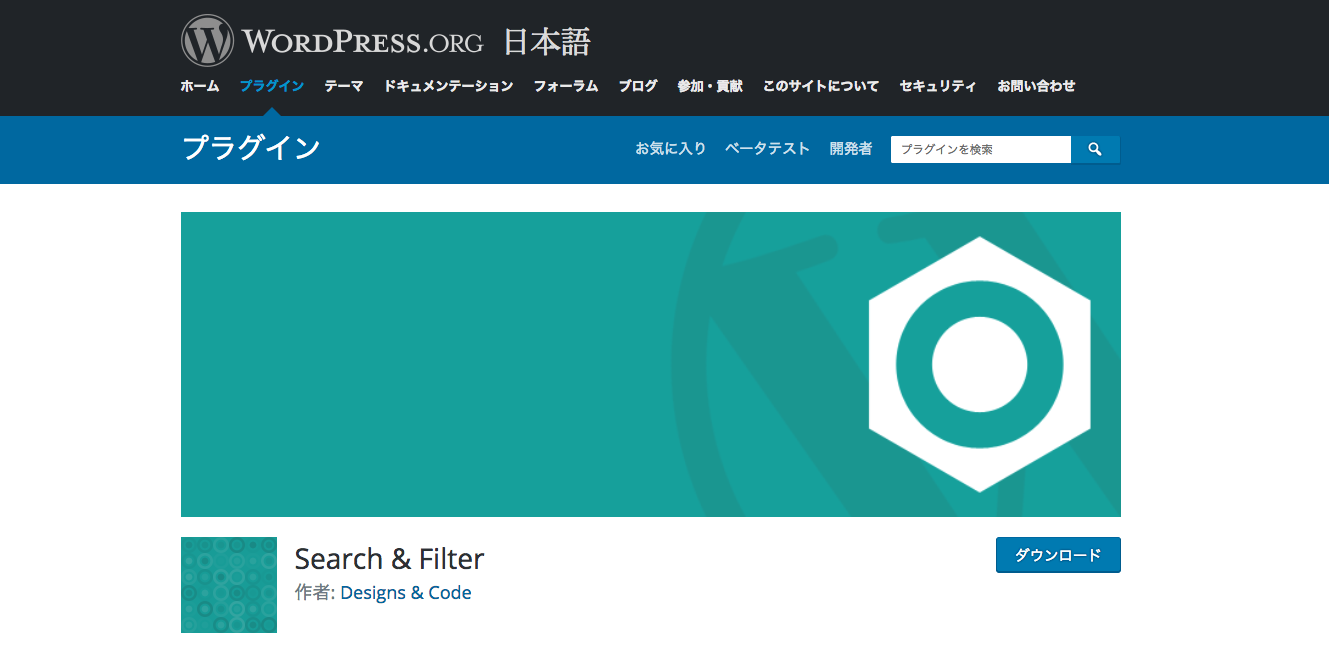Click the Search & Filter plugin title
The width and height of the screenshot is (1329, 667).
390,558
